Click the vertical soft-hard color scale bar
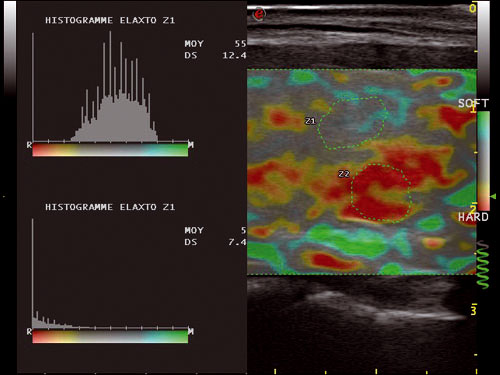Screen dimensions: 500x375 click(x=484, y=161)
